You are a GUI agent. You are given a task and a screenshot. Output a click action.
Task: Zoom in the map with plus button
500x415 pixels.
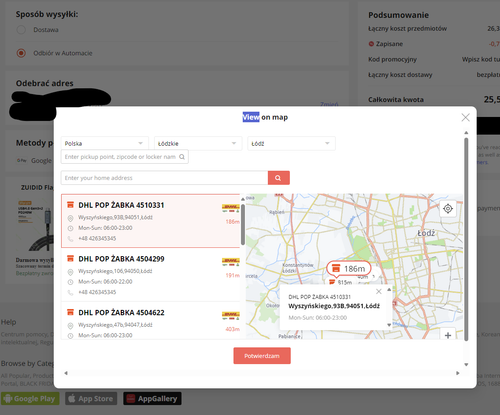[448, 335]
